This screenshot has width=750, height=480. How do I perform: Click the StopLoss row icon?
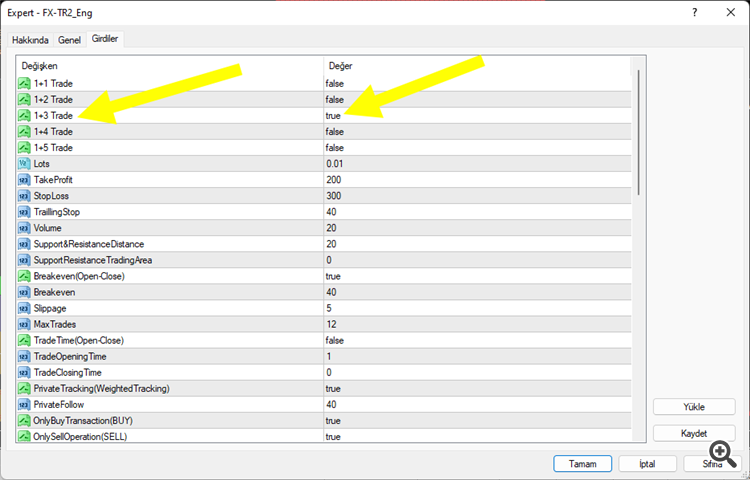pyautogui.click(x=24, y=195)
